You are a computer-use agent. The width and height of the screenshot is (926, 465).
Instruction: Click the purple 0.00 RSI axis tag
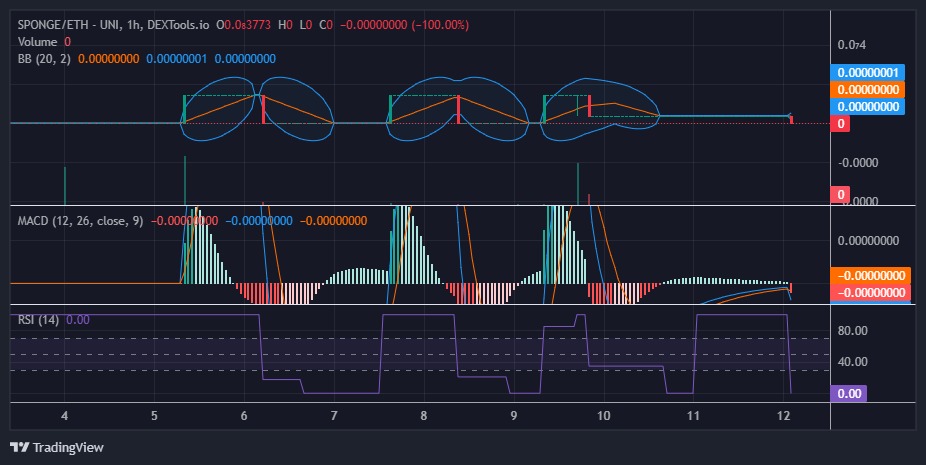(x=849, y=394)
